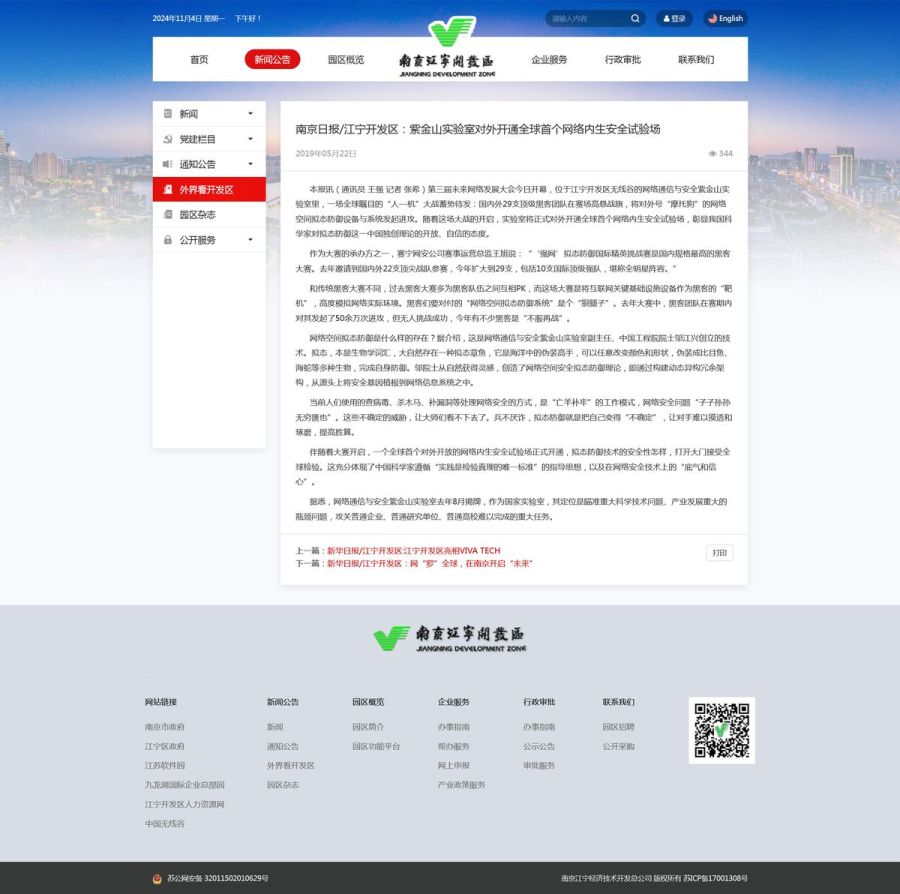Click the lock icon beside 公开服务
The height and width of the screenshot is (894, 900).
tap(168, 240)
